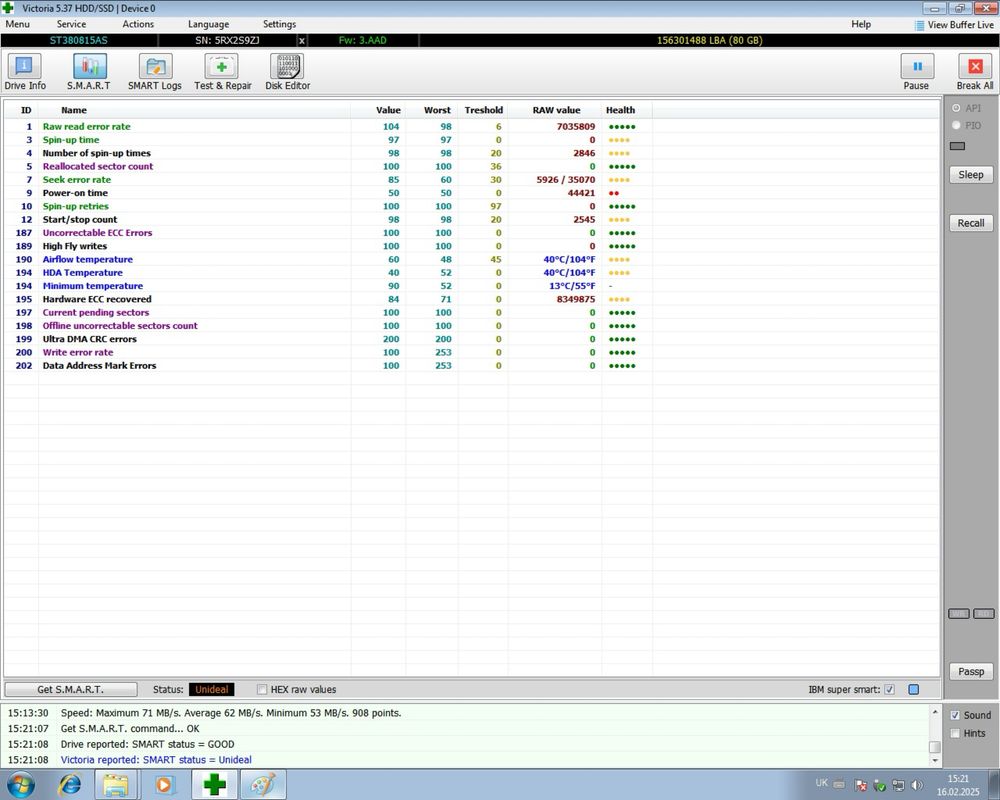Screen dimensions: 1000x800
Task: Click the UK language indicator in tray
Action: click(x=821, y=783)
